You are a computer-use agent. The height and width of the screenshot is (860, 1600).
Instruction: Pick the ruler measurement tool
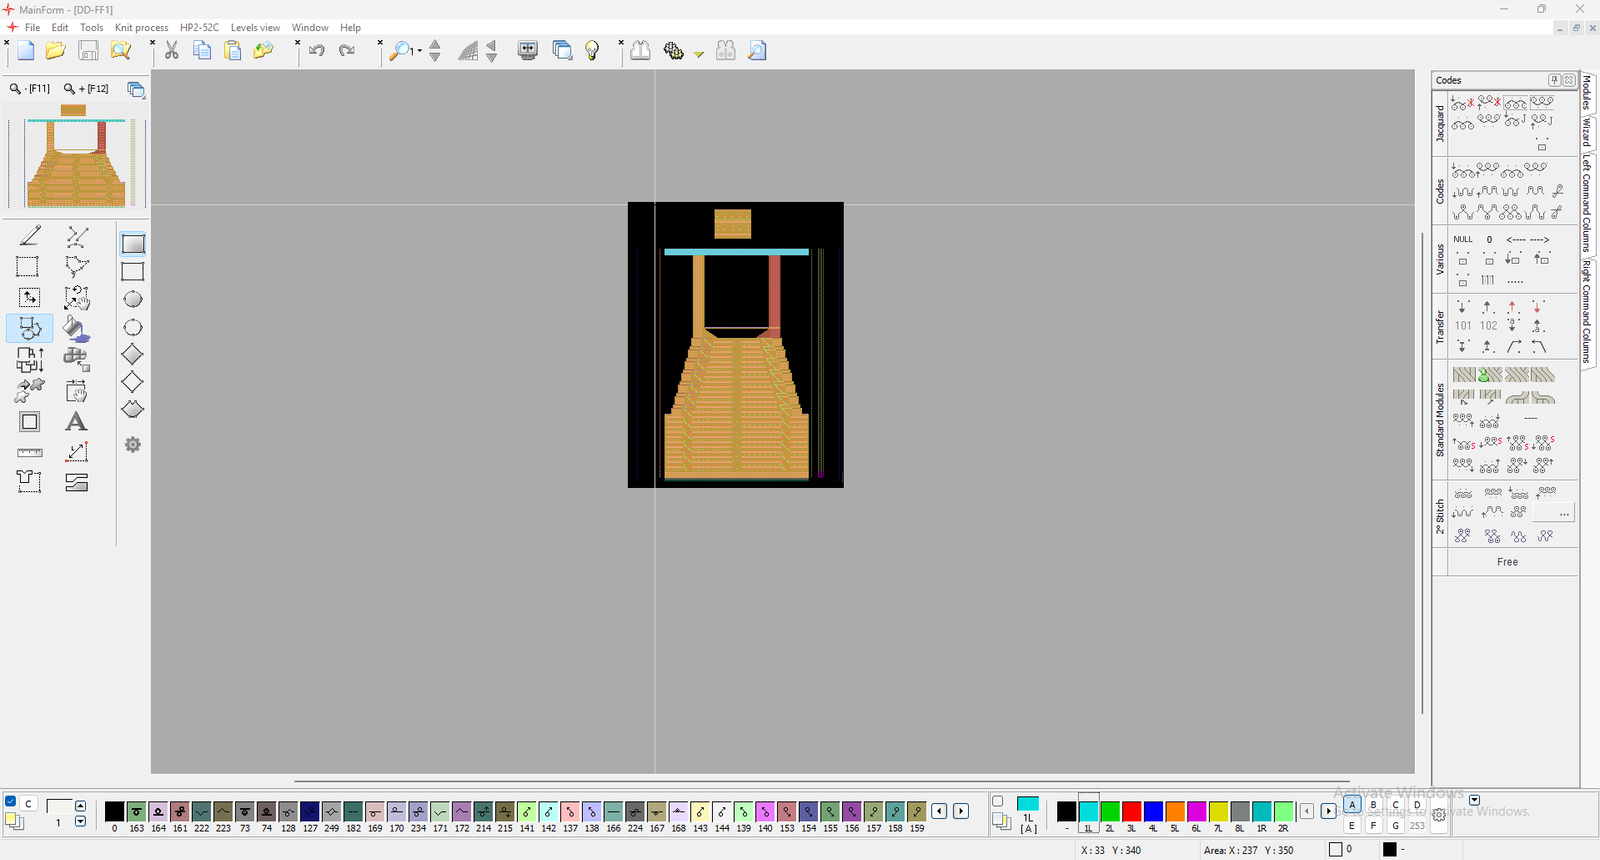(30, 453)
